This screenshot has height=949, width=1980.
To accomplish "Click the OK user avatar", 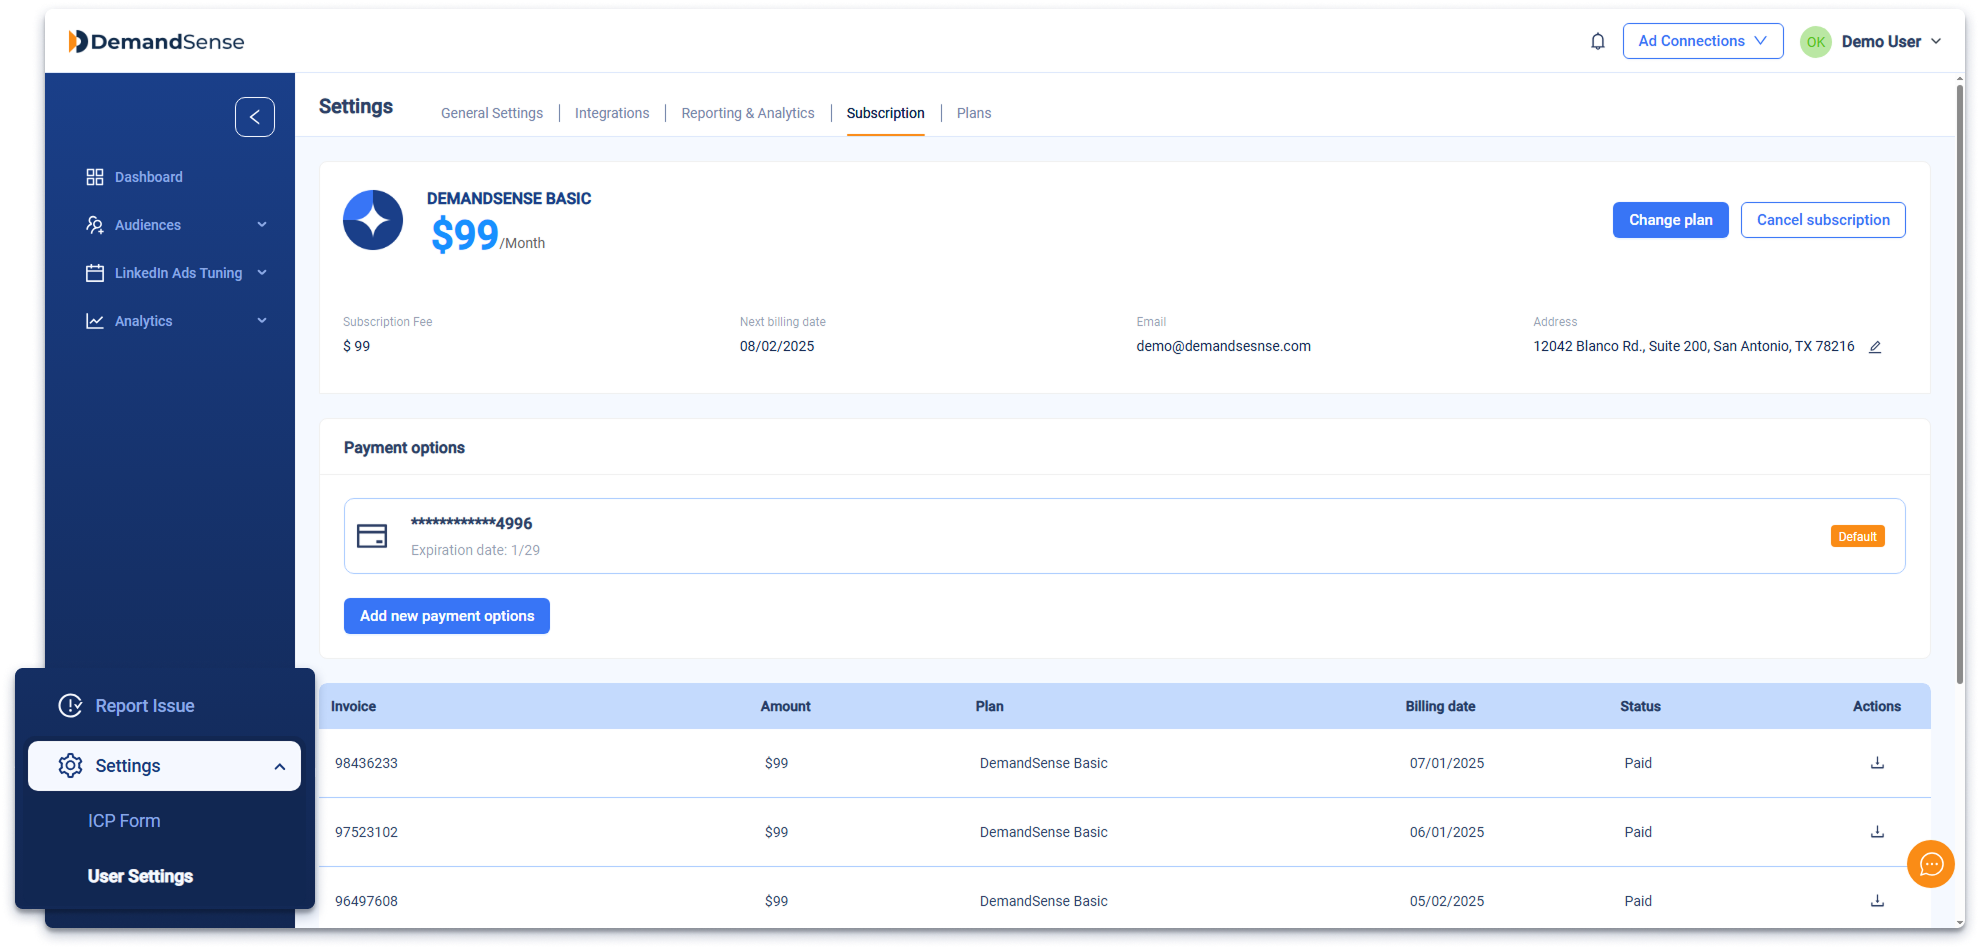I will click(x=1815, y=42).
